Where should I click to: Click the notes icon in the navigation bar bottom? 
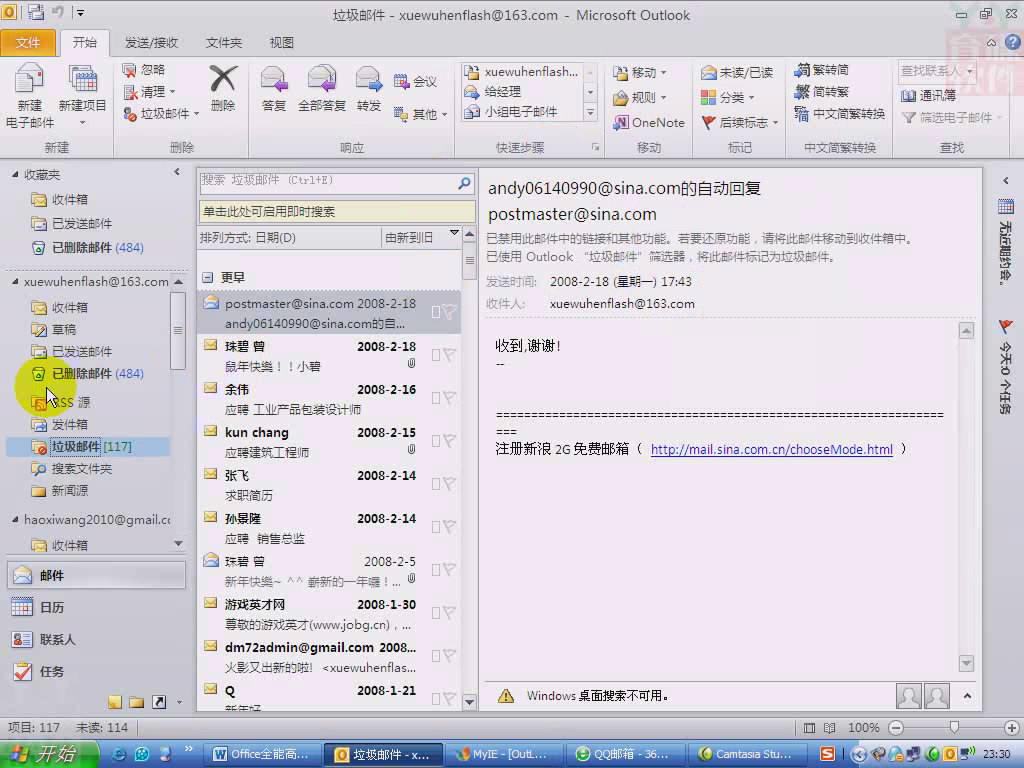point(115,702)
